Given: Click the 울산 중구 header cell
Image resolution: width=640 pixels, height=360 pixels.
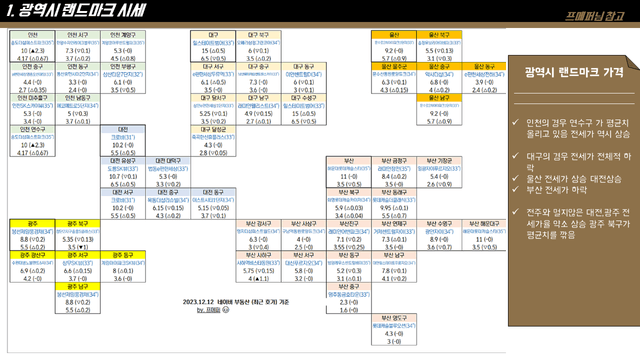Looking at the screenshot, I should pos(439,67).
